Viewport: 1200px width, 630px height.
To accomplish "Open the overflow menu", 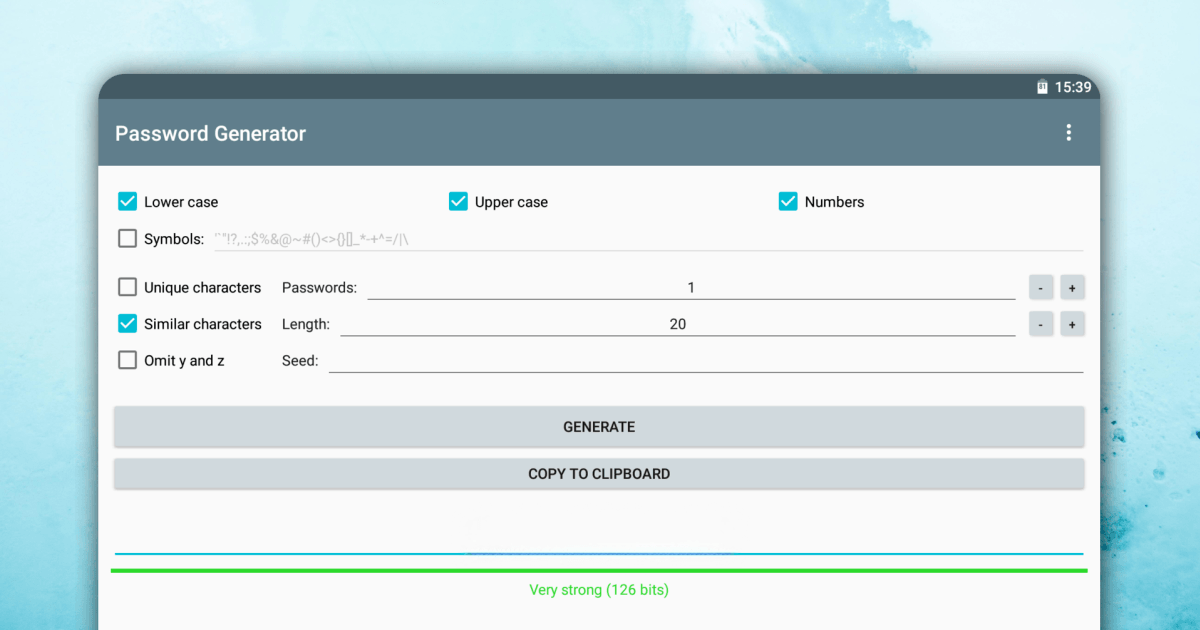I will point(1068,131).
